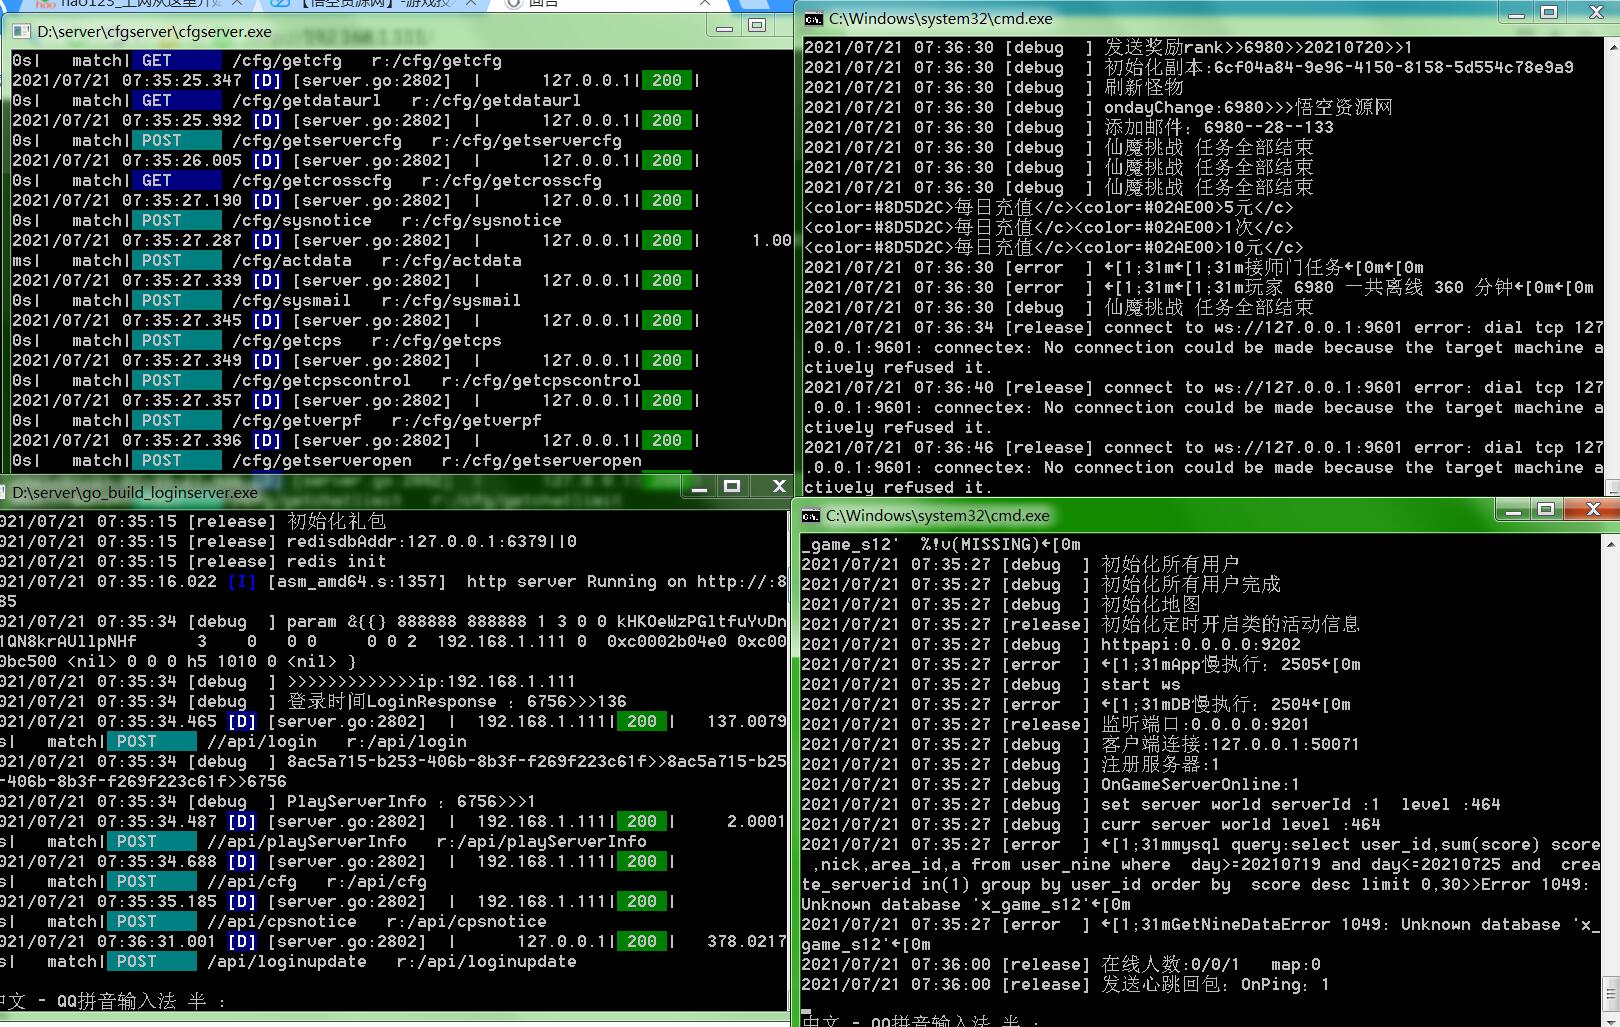Click the '发送心跳回包: OnPing: 1' release line
The height and width of the screenshot is (1027, 1620).
point(1066,985)
